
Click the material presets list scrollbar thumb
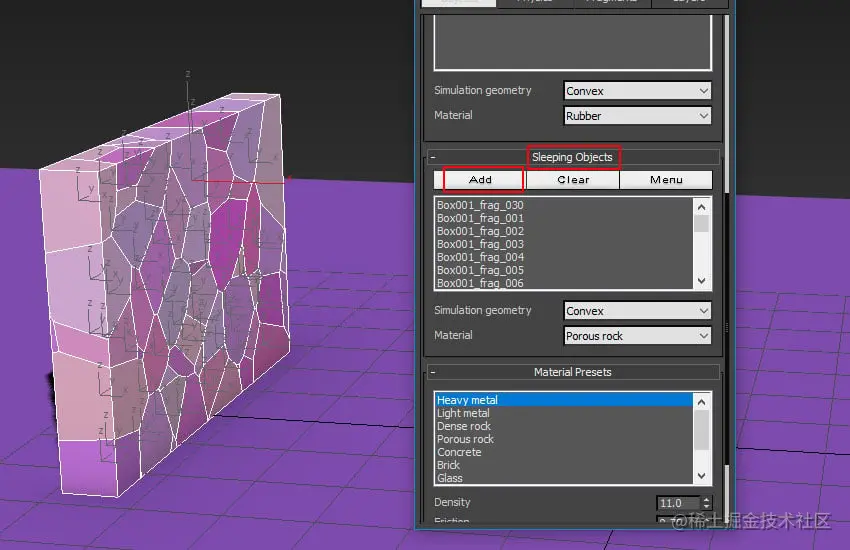(x=701, y=430)
